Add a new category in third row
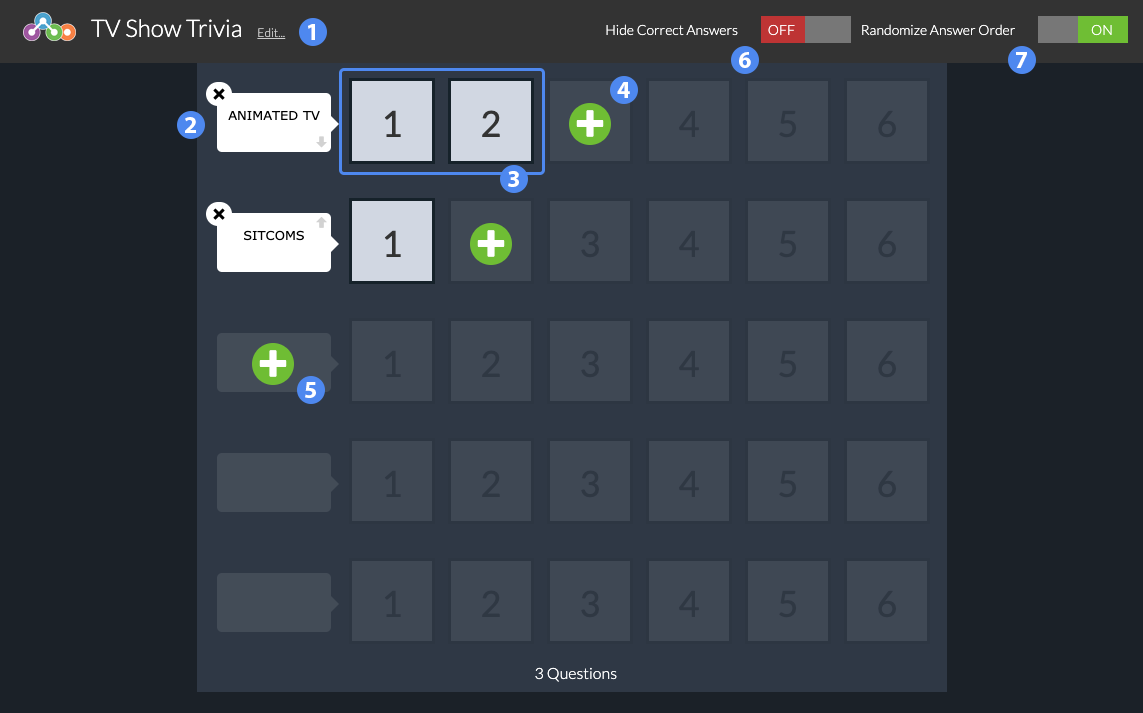The height and width of the screenshot is (713, 1143). 273,363
